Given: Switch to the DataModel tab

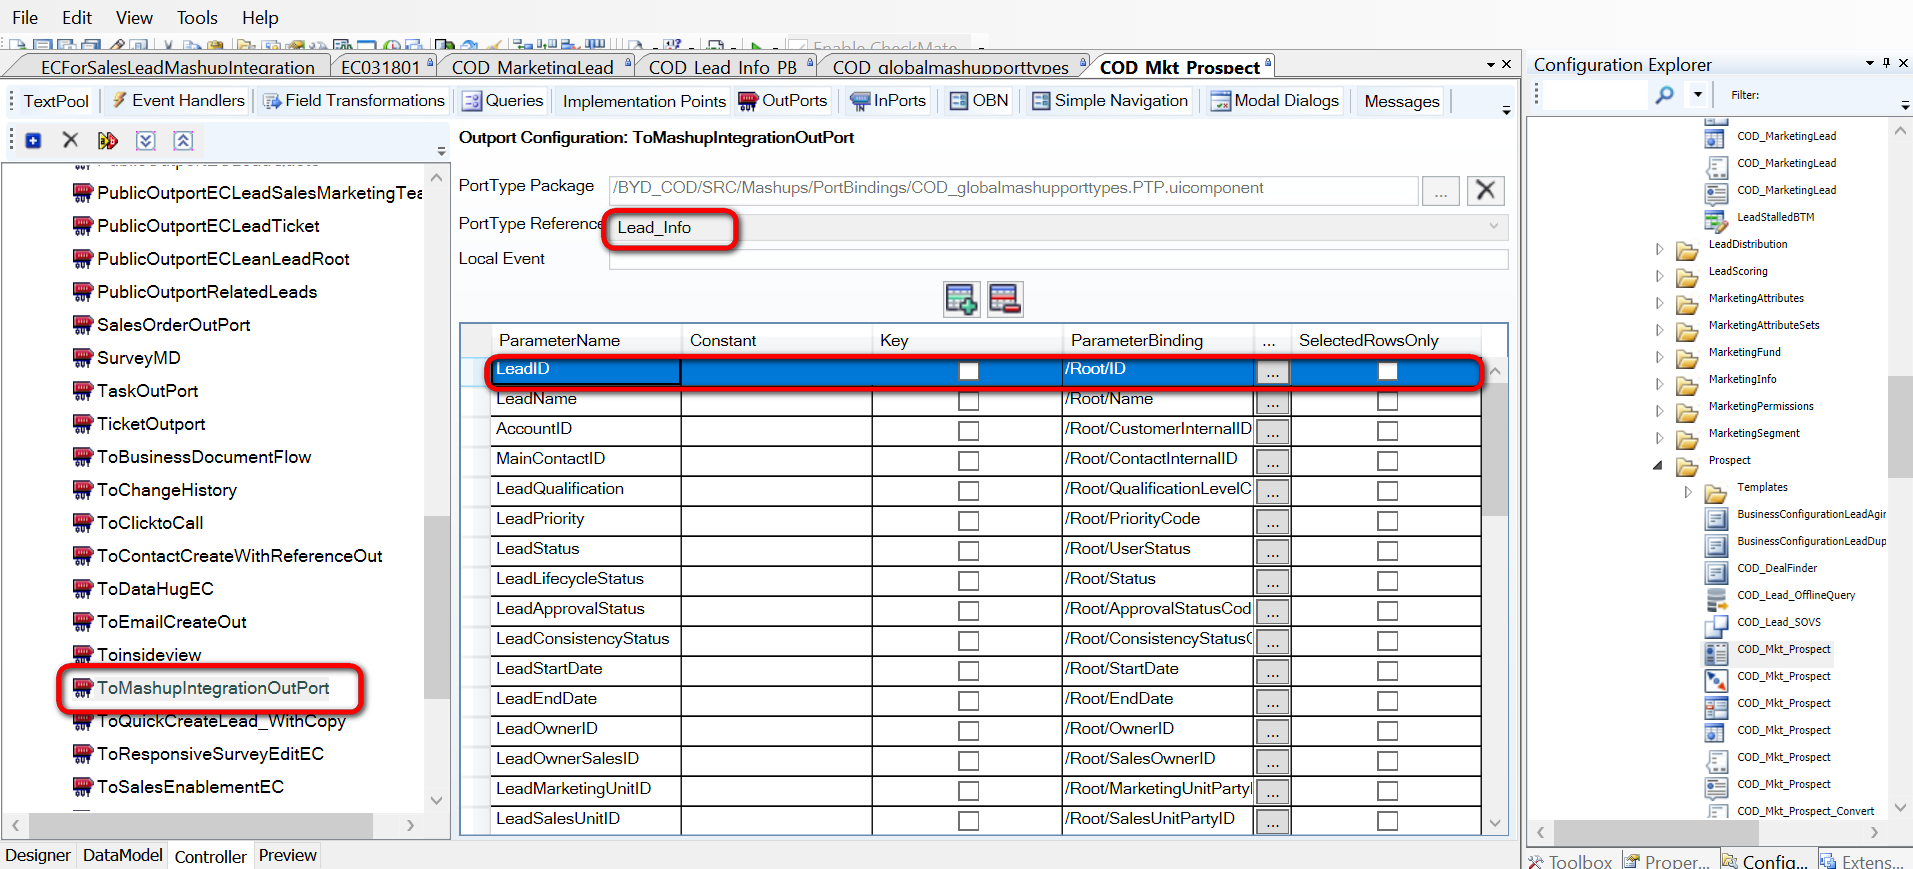Looking at the screenshot, I should point(122,855).
